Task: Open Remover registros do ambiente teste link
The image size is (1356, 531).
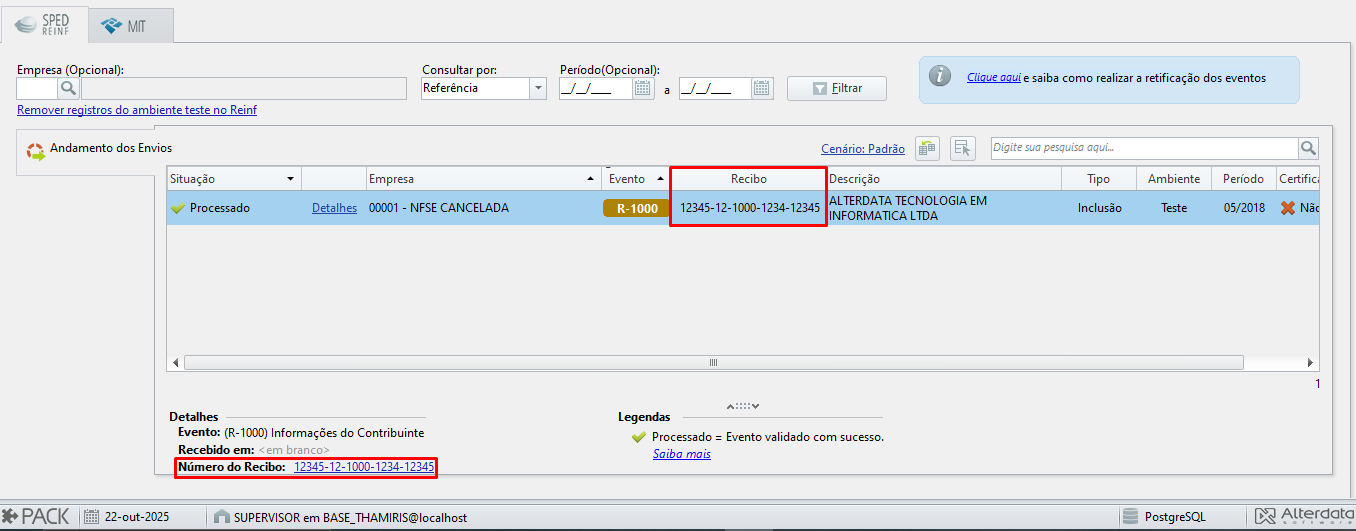Action: coord(137,110)
